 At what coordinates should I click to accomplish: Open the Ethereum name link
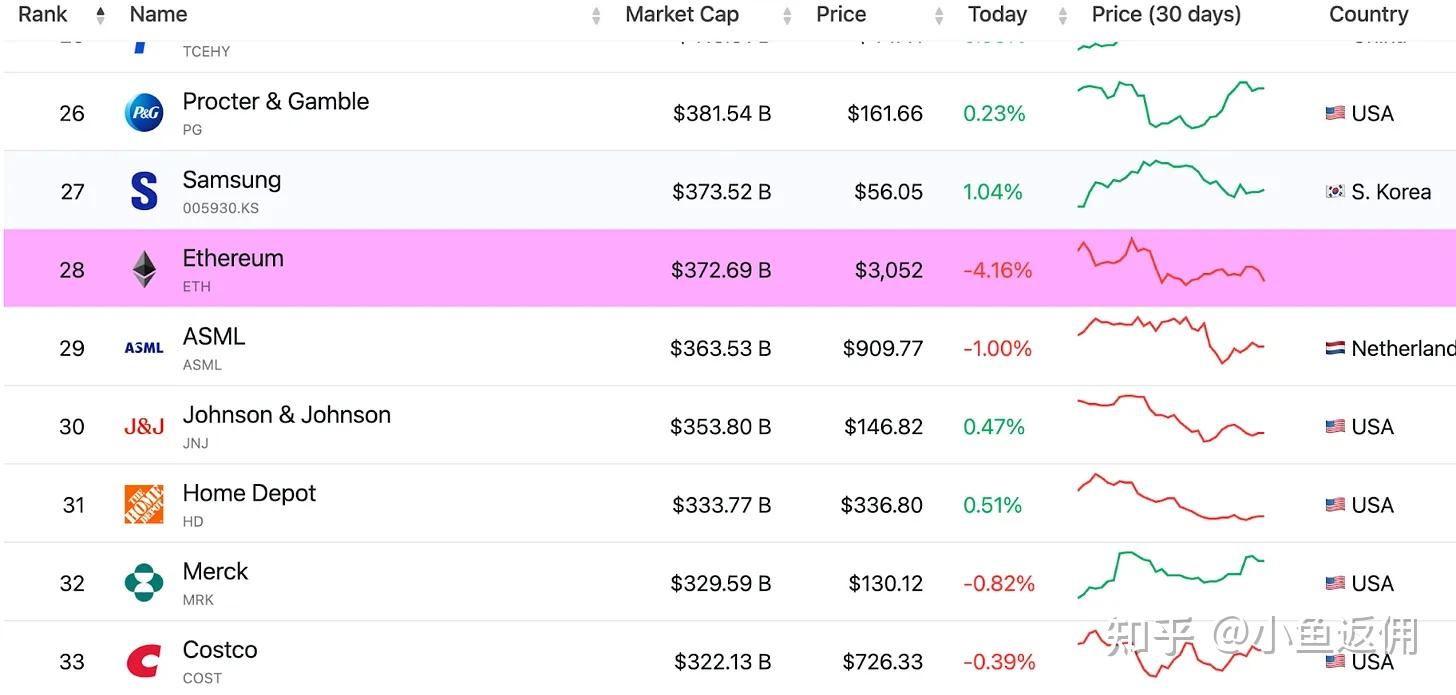click(233, 259)
